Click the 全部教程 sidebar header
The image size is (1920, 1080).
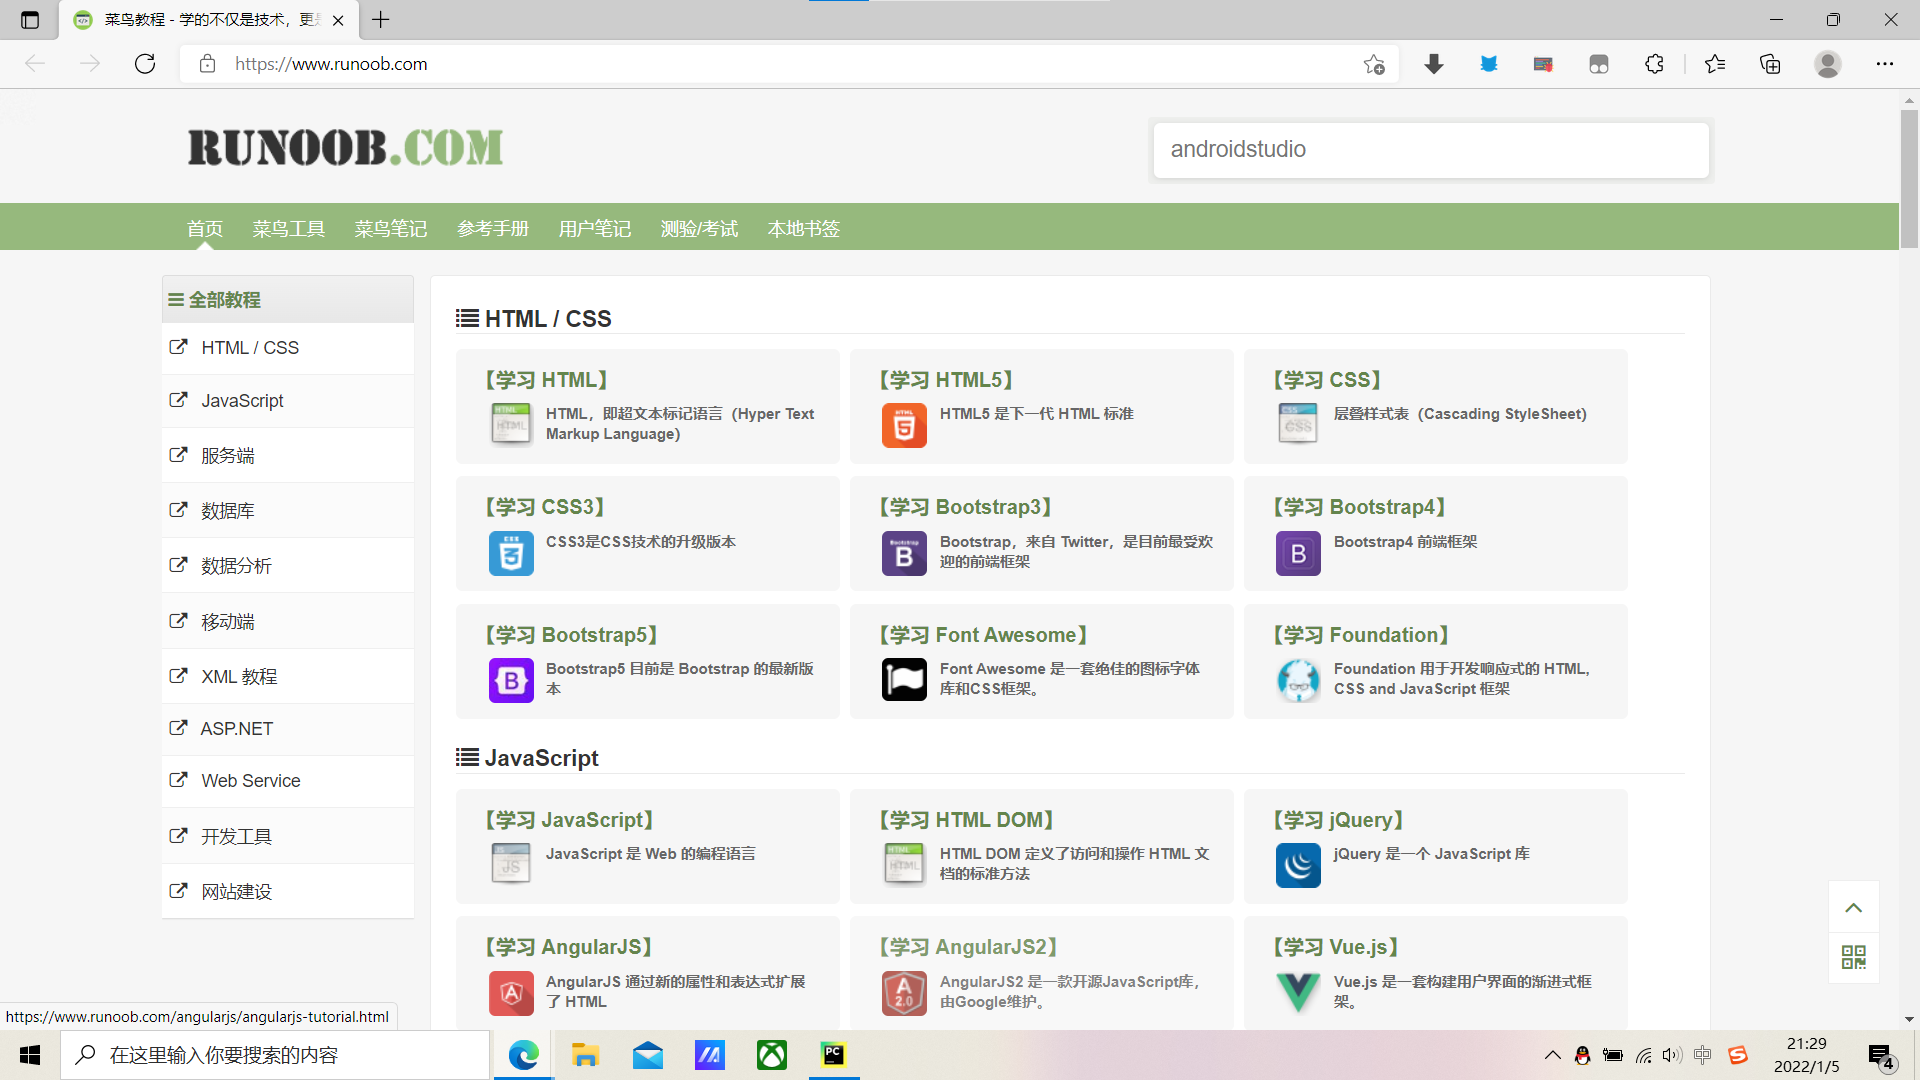pos(288,299)
